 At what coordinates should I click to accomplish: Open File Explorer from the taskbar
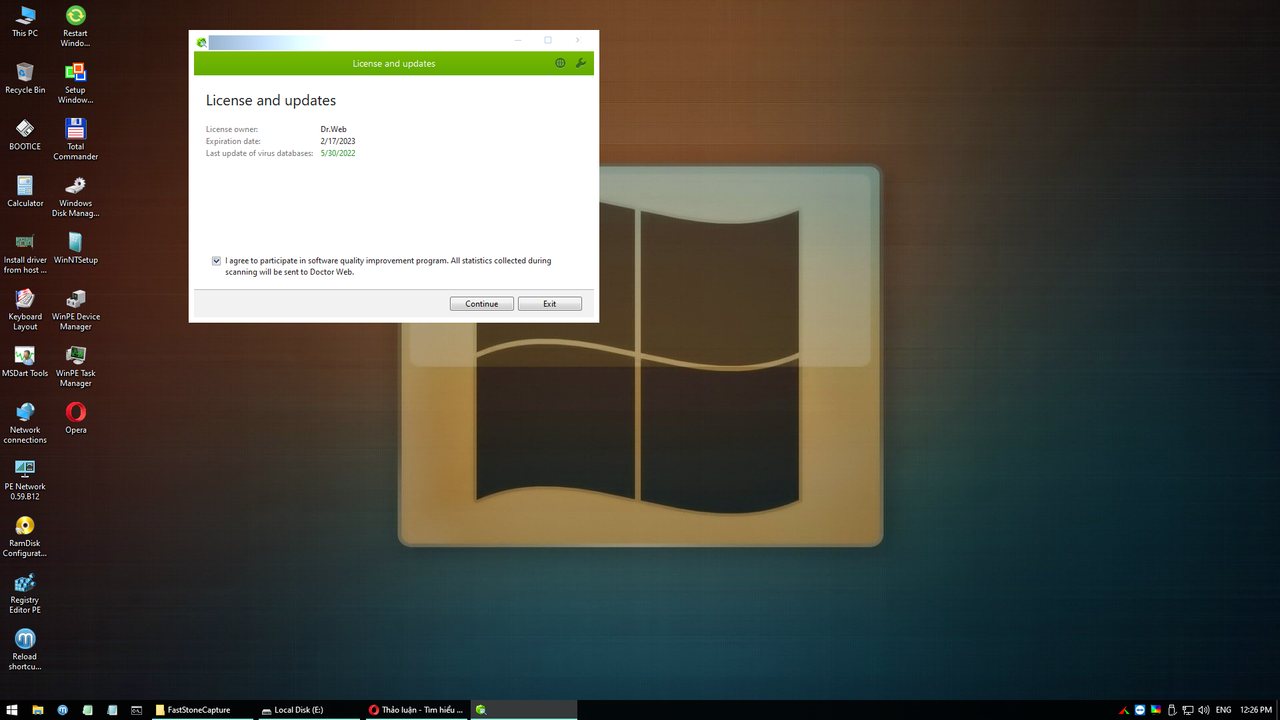click(x=38, y=710)
